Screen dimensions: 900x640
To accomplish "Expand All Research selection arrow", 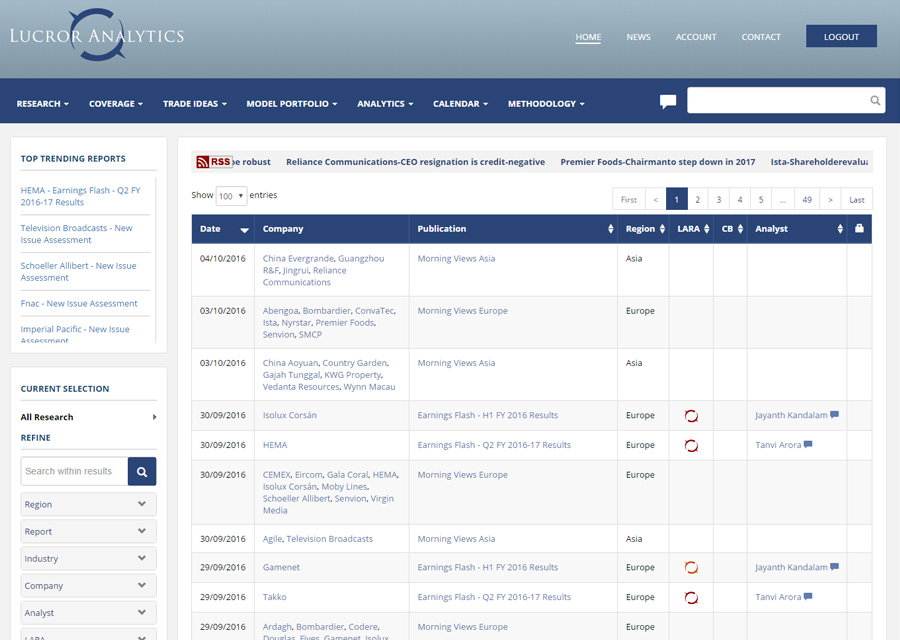I will pos(154,417).
